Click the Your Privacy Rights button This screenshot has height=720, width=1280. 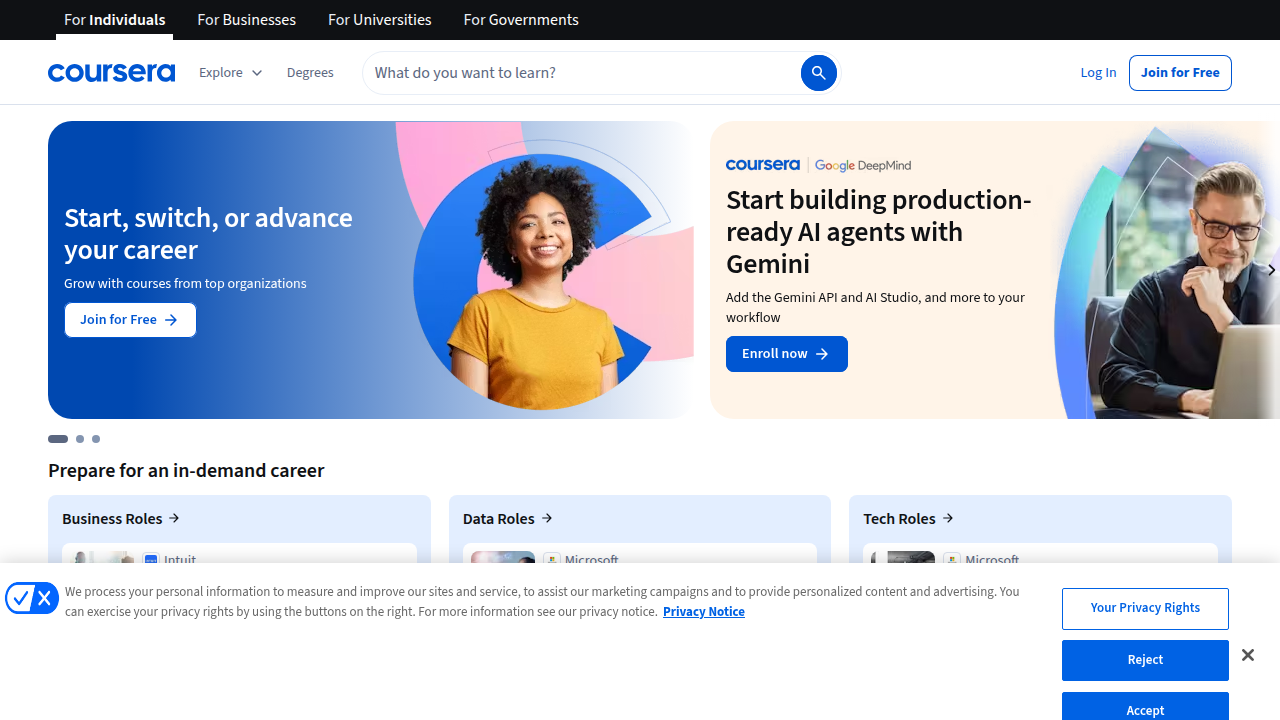(1145, 608)
